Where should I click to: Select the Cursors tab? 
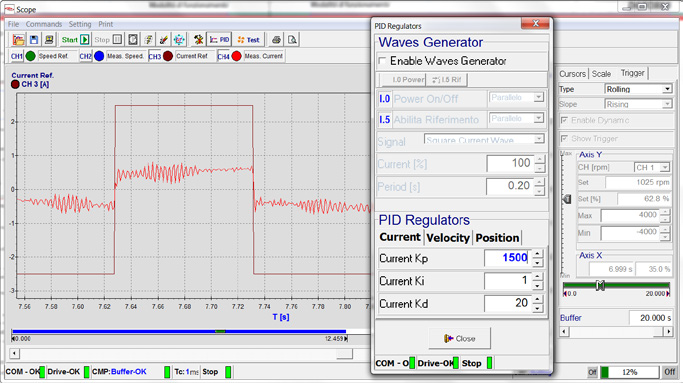pyautogui.click(x=572, y=74)
